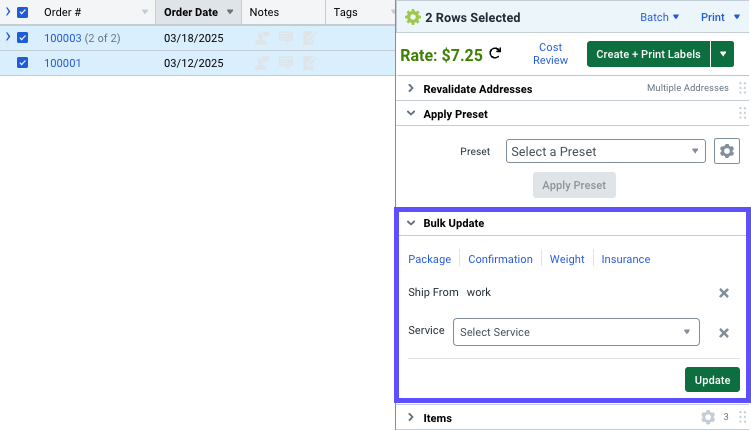Open the Select Service dropdown

[577, 332]
